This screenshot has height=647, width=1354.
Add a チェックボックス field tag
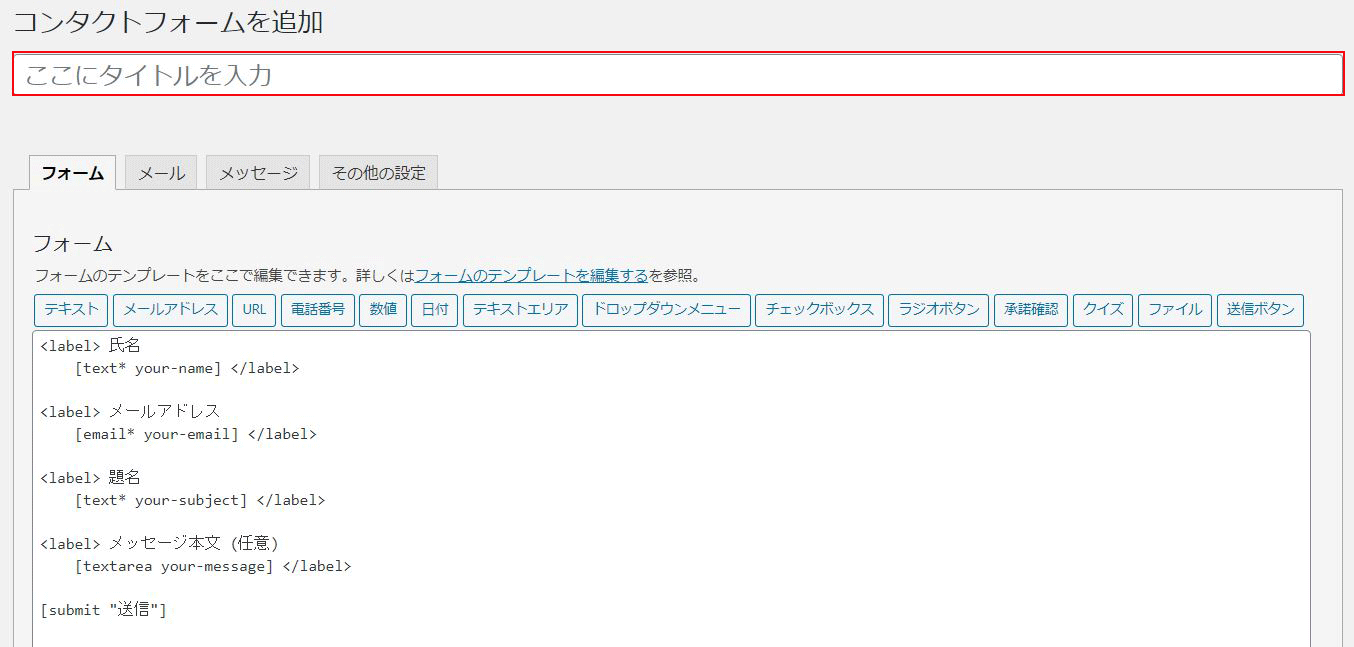coord(819,310)
